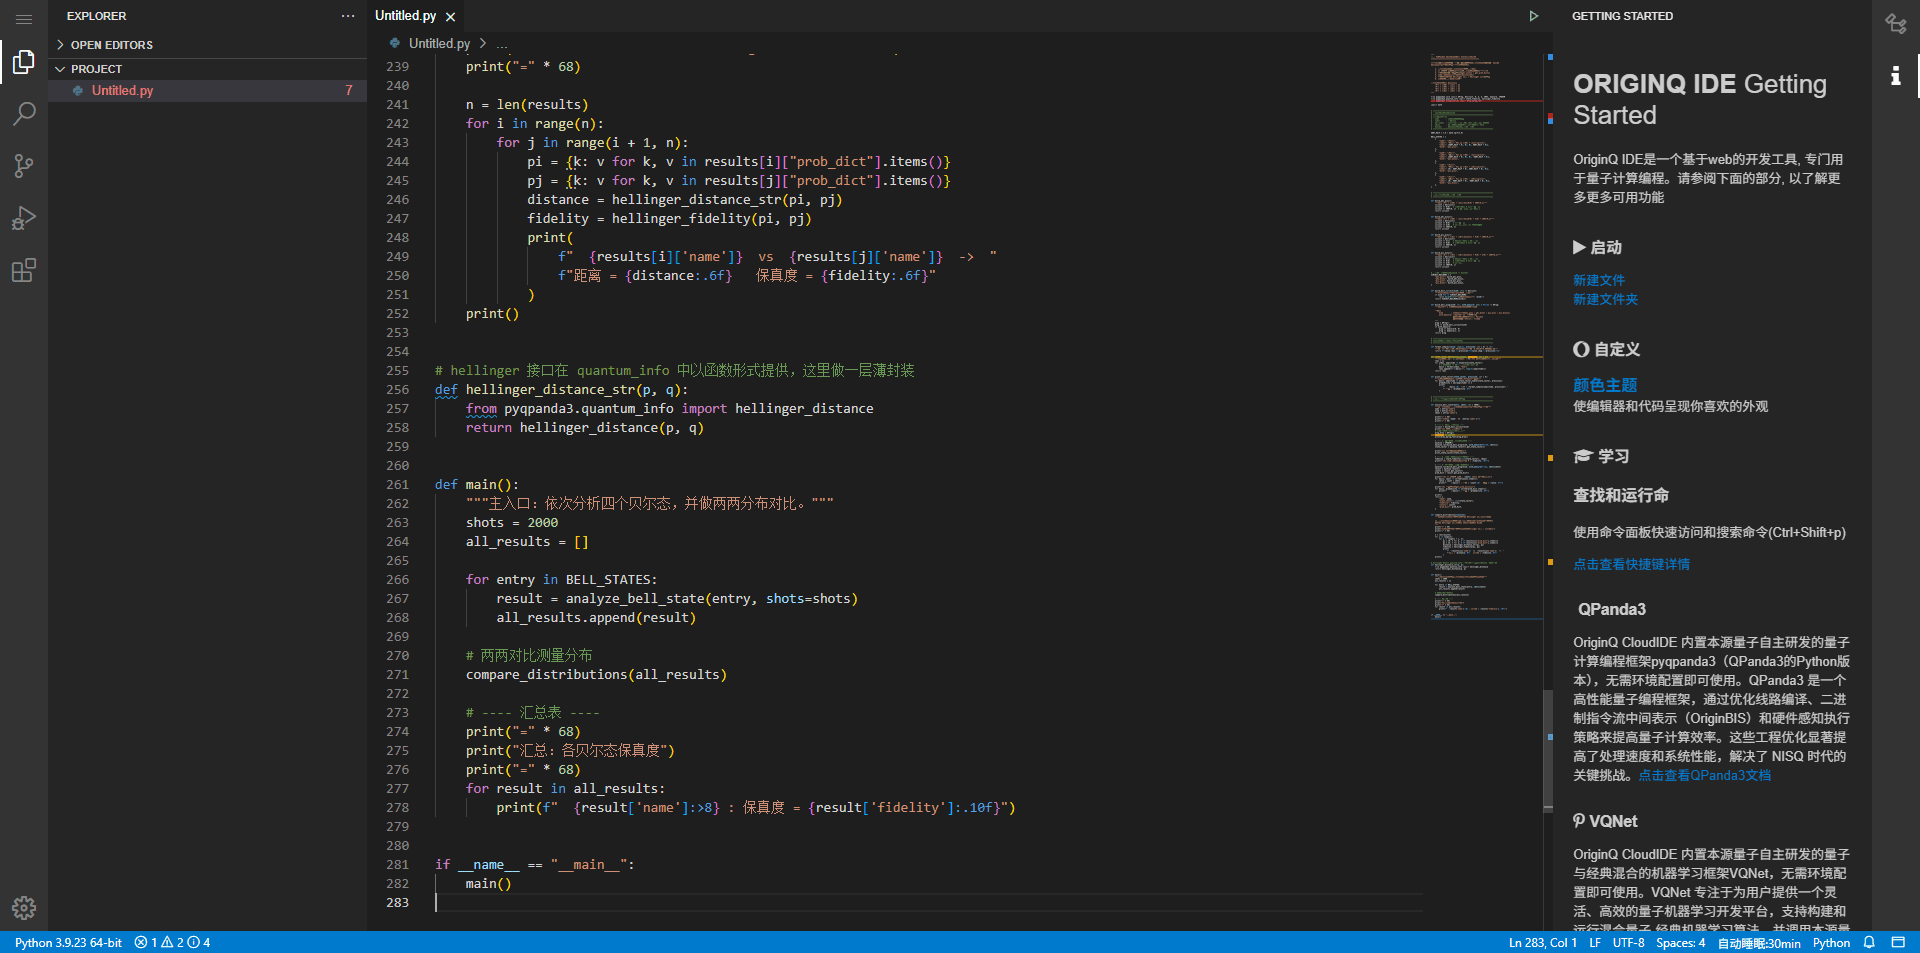This screenshot has height=953, width=1920.
Task: Select Python language mode in status bar
Action: [x=1831, y=943]
